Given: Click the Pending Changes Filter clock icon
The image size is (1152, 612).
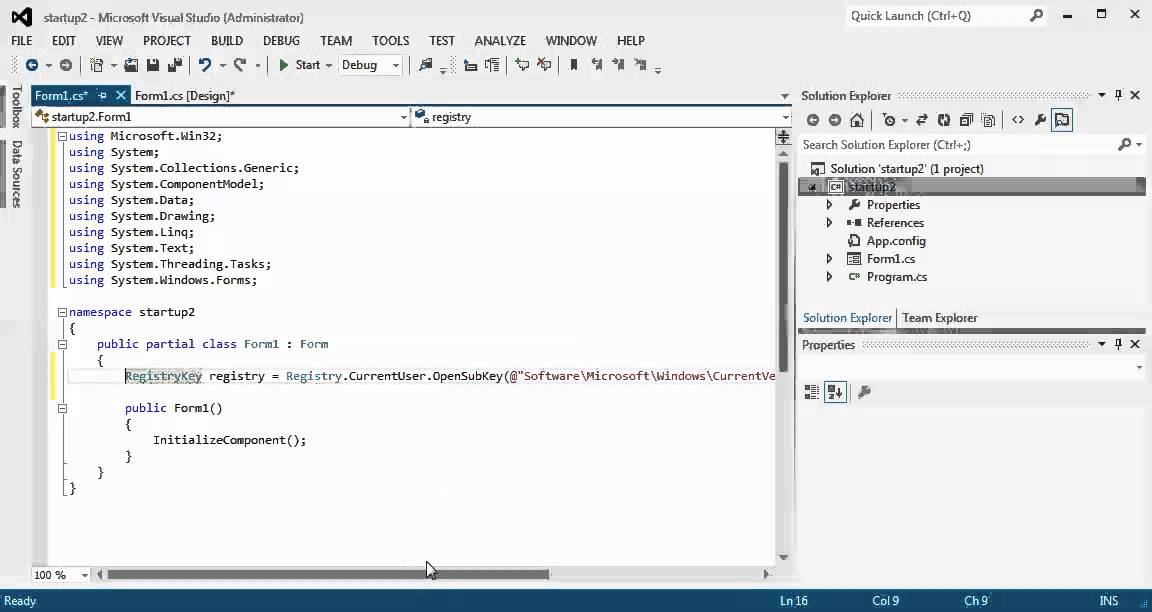Looking at the screenshot, I should [x=889, y=120].
